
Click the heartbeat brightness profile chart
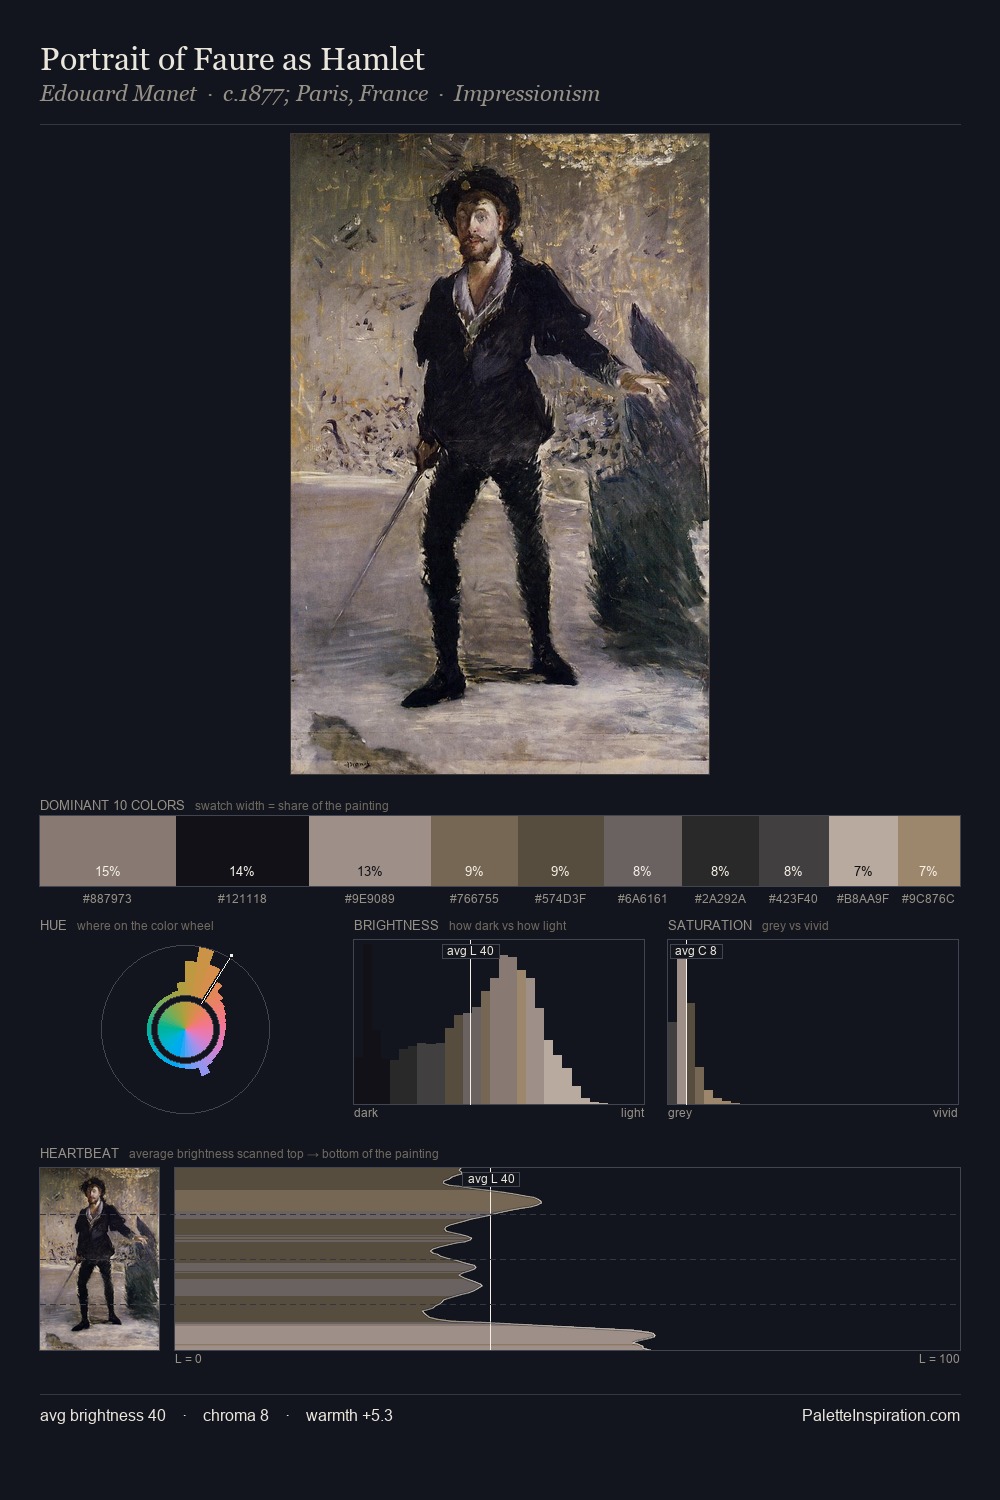(567, 1259)
